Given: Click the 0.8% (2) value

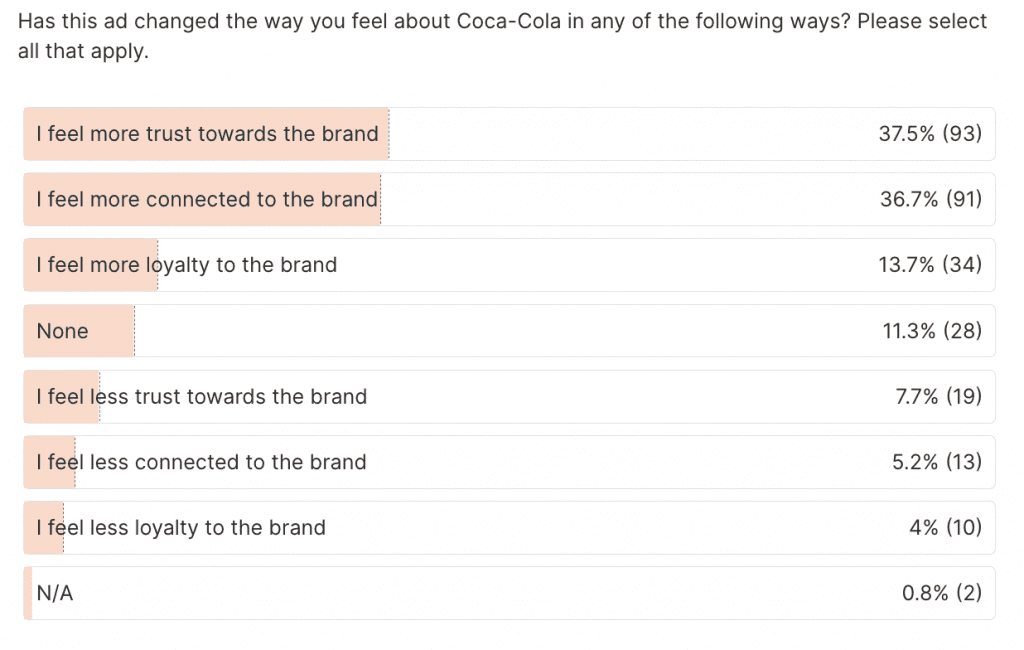Looking at the screenshot, I should click(941, 593).
